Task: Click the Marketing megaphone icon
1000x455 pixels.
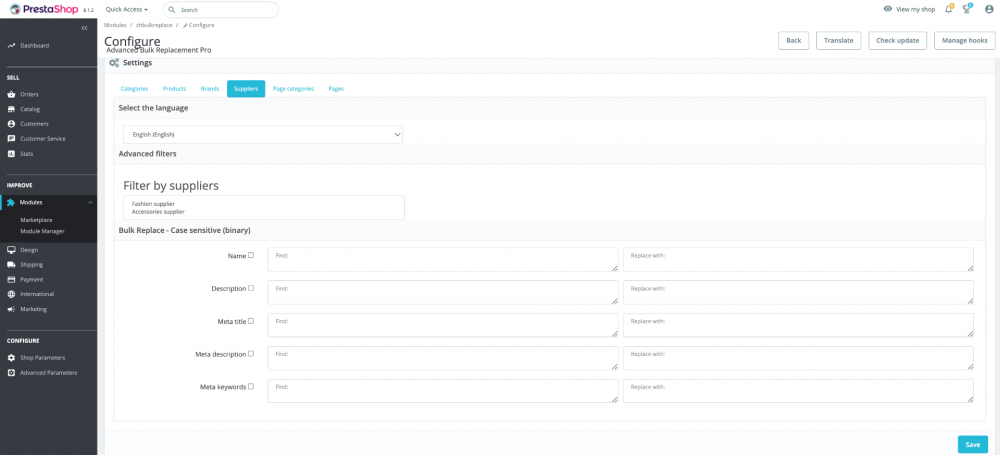Action: (x=11, y=309)
